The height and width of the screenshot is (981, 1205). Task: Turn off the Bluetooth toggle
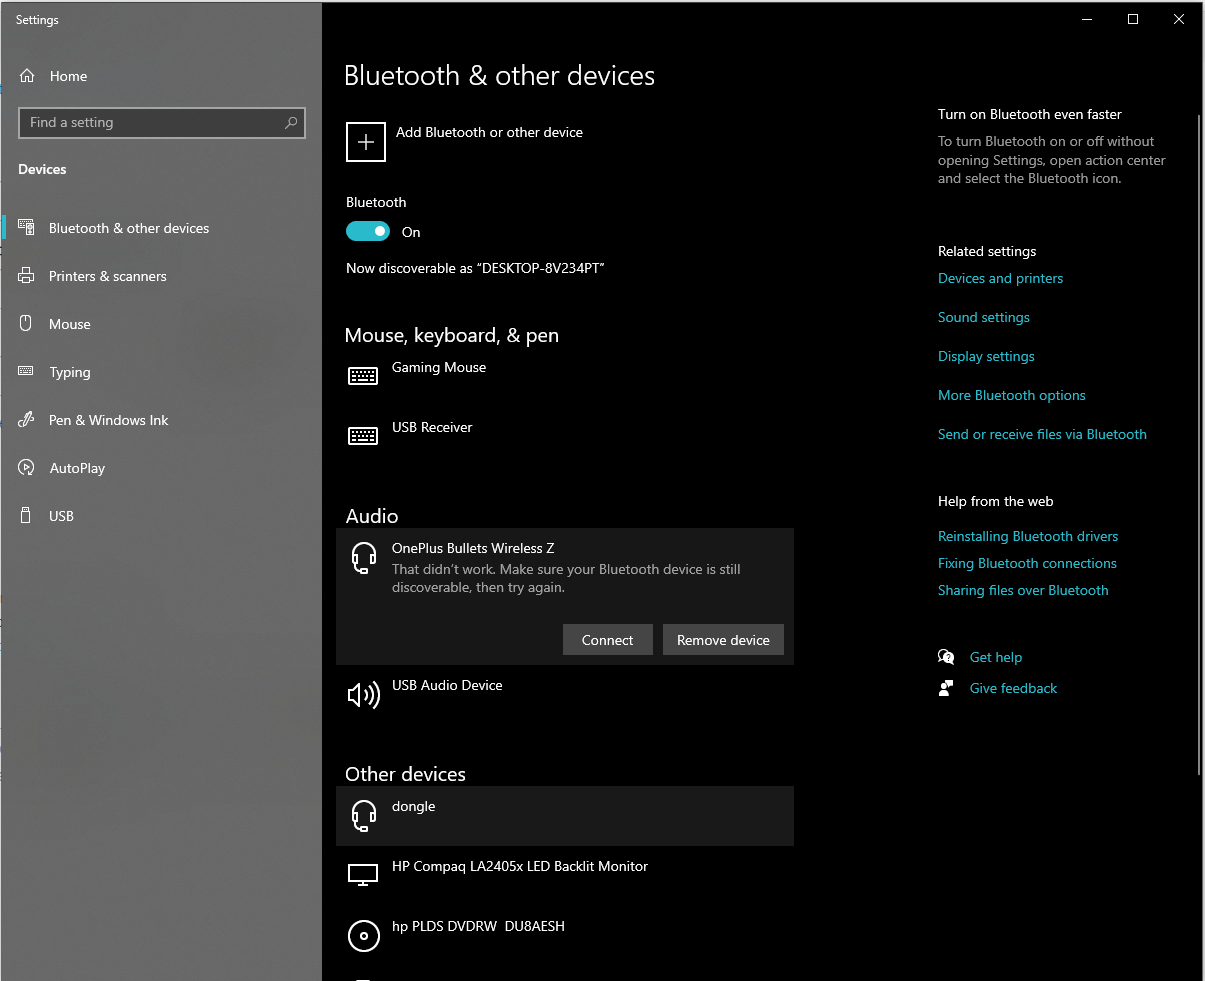tap(367, 231)
